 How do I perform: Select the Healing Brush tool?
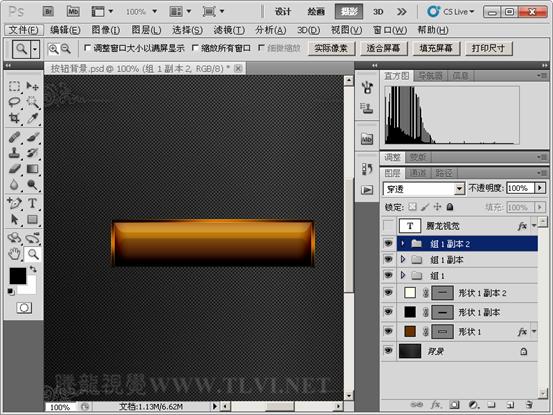(x=14, y=137)
